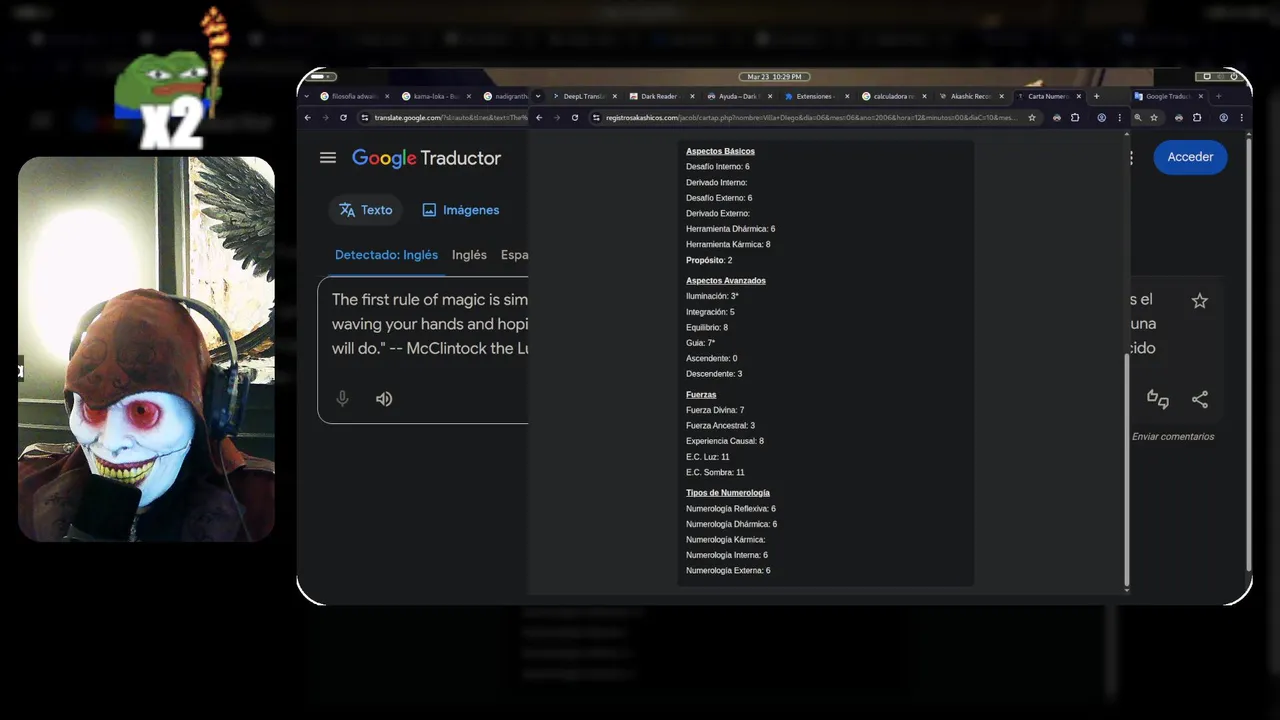Image resolution: width=1280 pixels, height=720 pixels.
Task: Expand tab search chevron in Translate window
Action: point(306,96)
